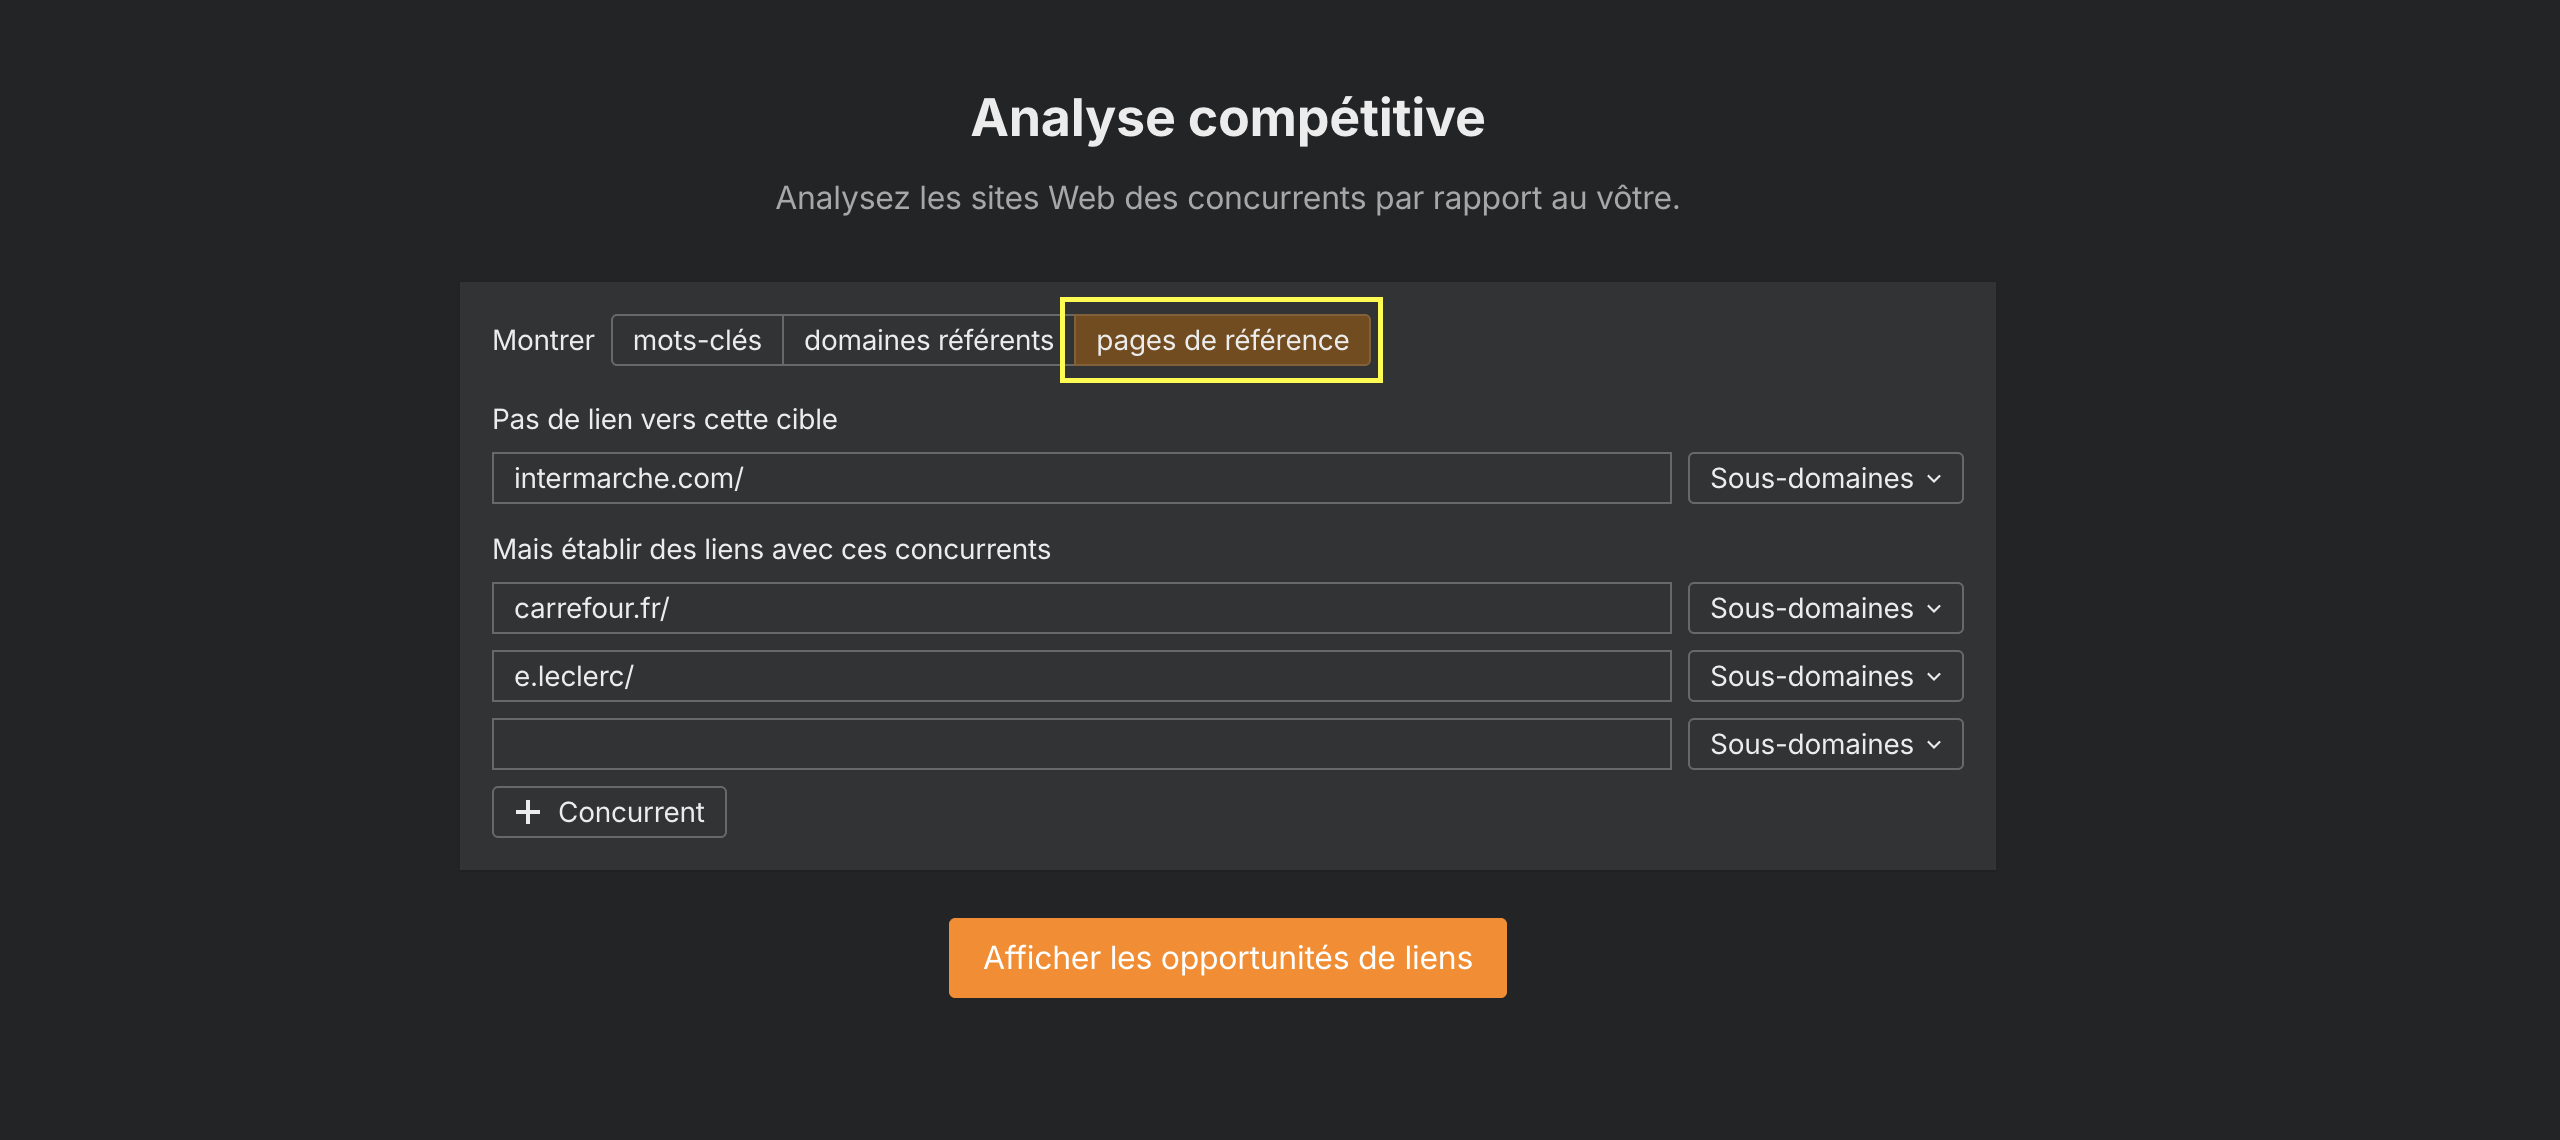Switch to the domaines référents tab
The height and width of the screenshot is (1140, 2560).
coord(926,340)
